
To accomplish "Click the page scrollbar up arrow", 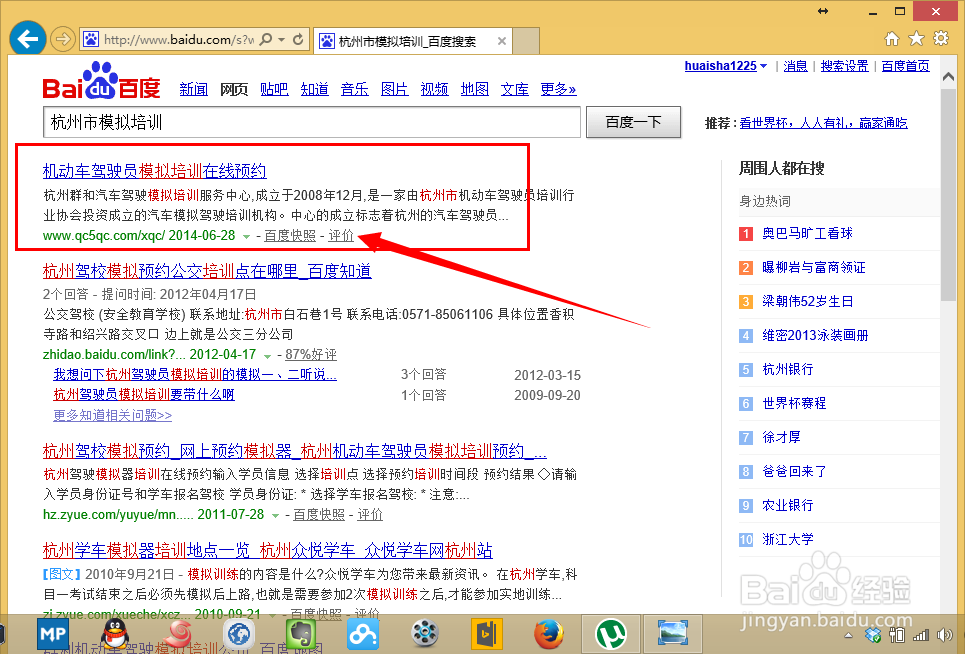I will (x=948, y=78).
